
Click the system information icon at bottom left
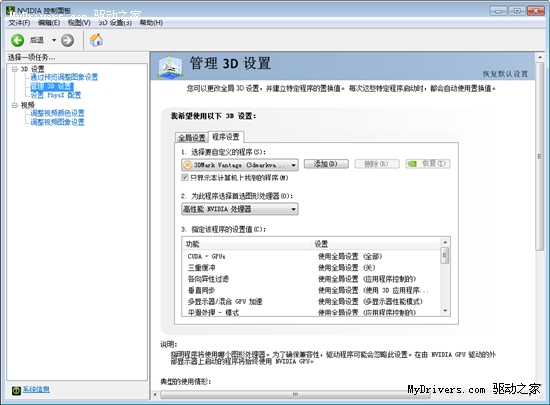16,390
